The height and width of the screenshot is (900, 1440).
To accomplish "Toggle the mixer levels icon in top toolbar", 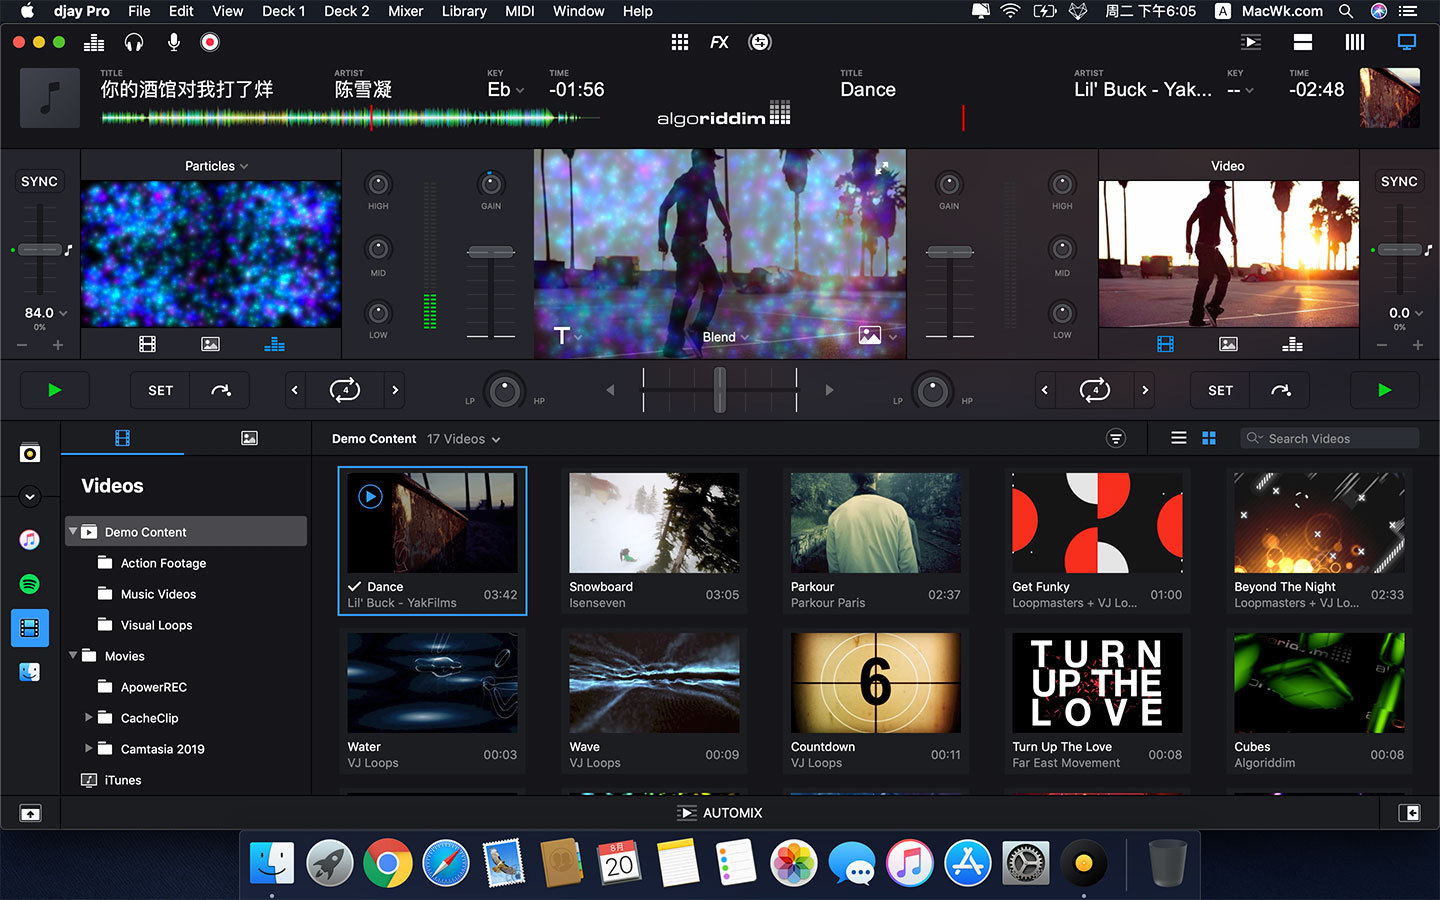I will tap(94, 42).
